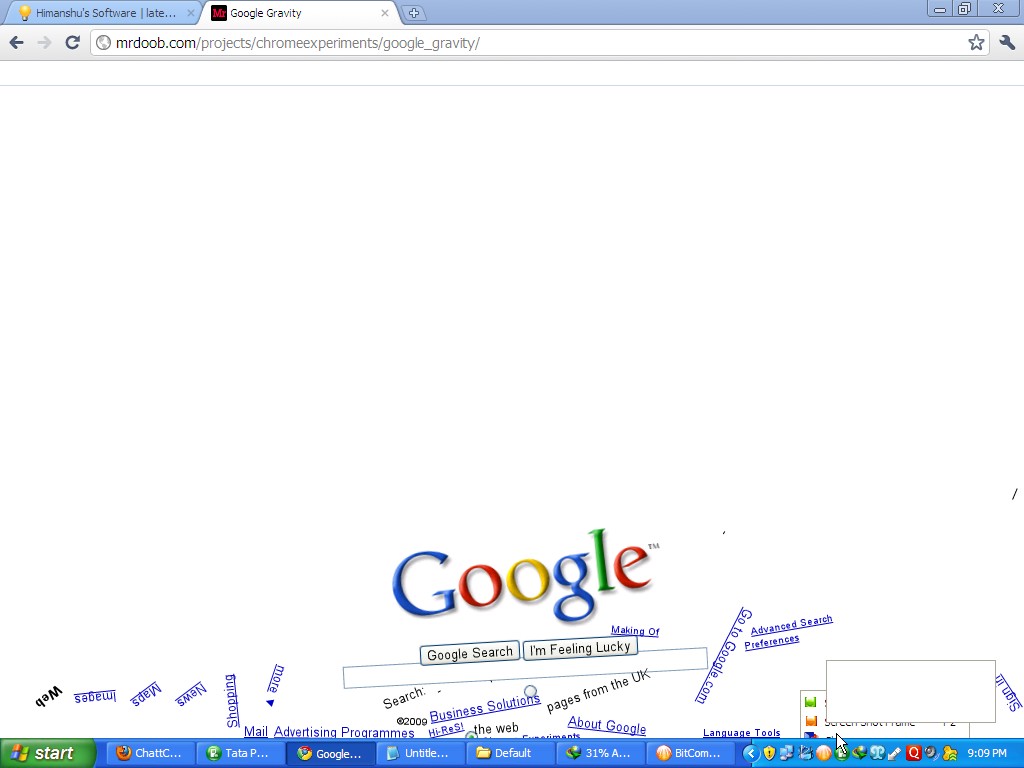Screen dimensions: 1024x768
Task: Follow the Go to Google.com link
Action: [724, 655]
